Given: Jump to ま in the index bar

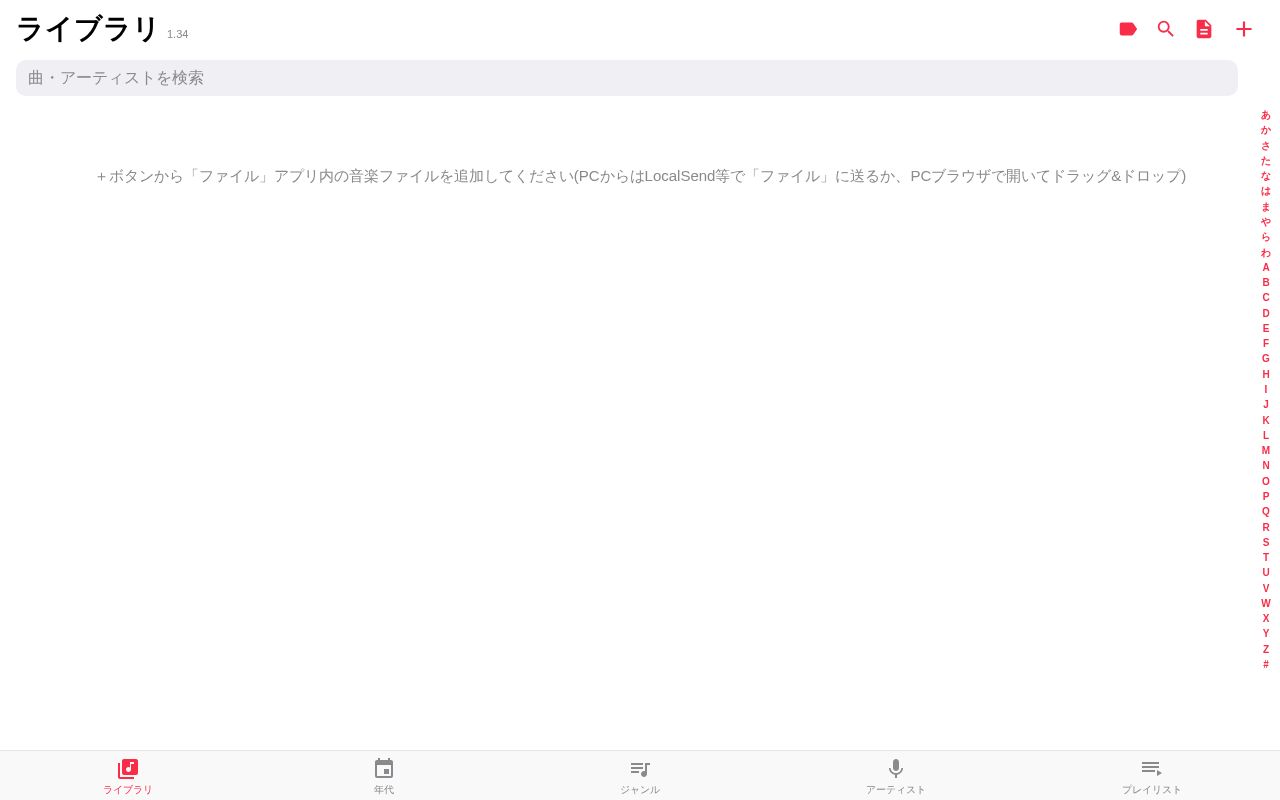Looking at the screenshot, I should (x=1266, y=207).
